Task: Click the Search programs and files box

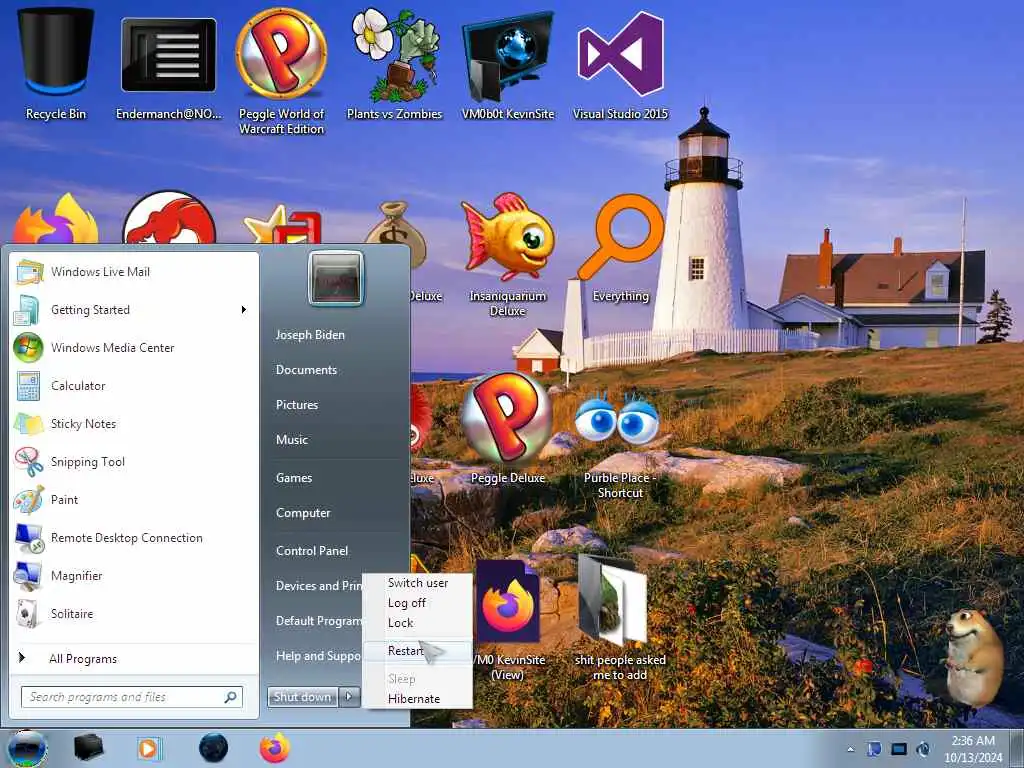Action: coord(131,697)
